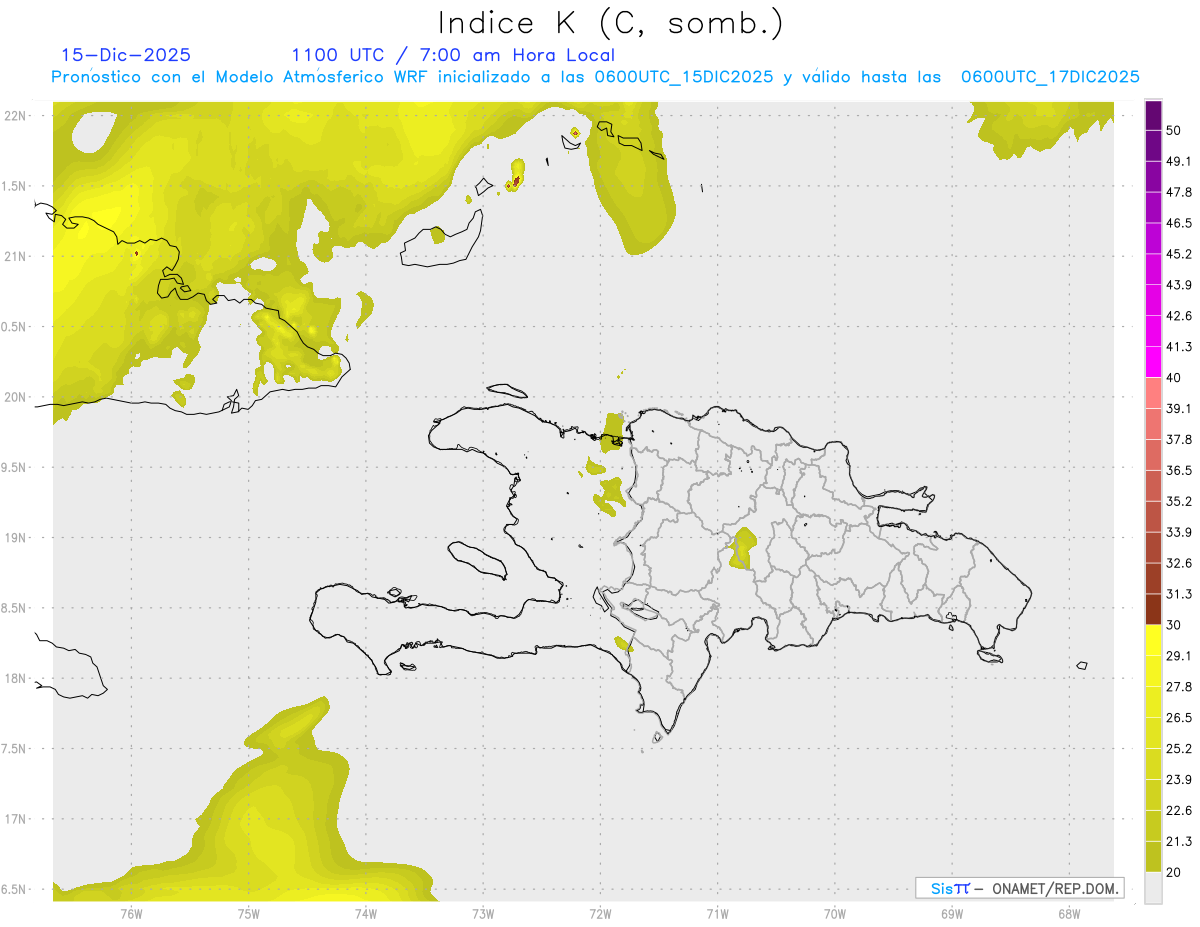Pick the light gray swatch below 20
Viewport: 1200px width, 927px height.
point(1153,887)
